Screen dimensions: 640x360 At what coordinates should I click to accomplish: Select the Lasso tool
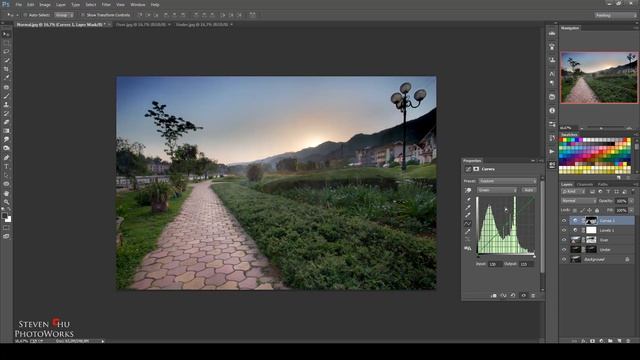(6, 51)
